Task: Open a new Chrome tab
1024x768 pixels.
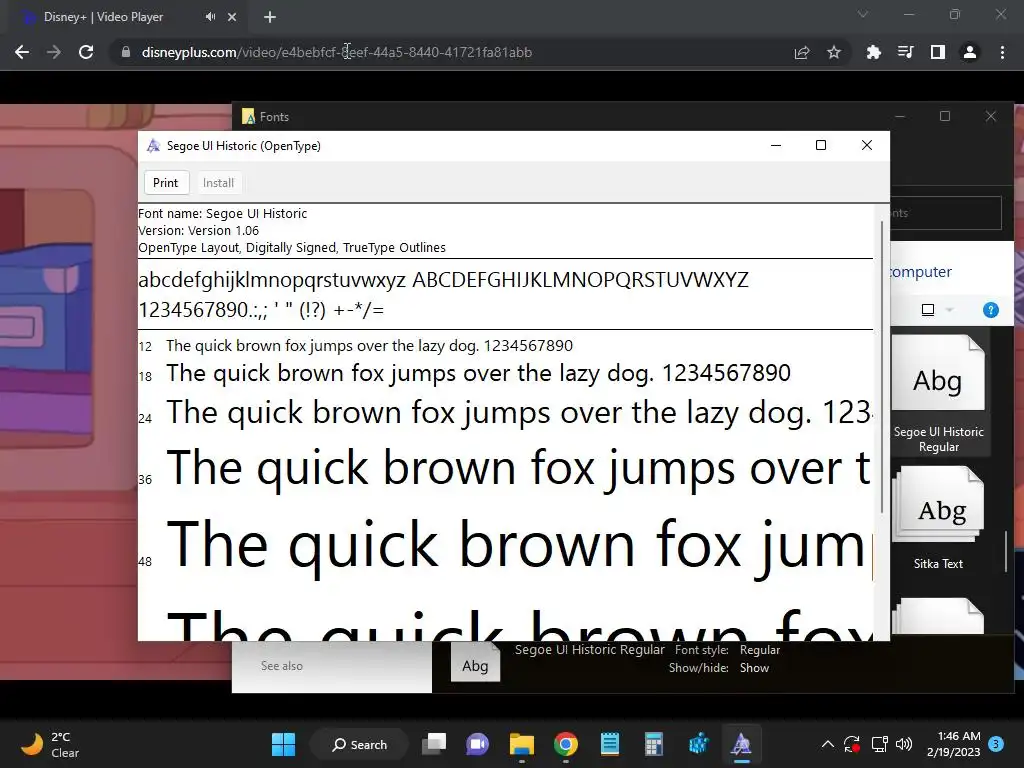Action: pos(270,17)
